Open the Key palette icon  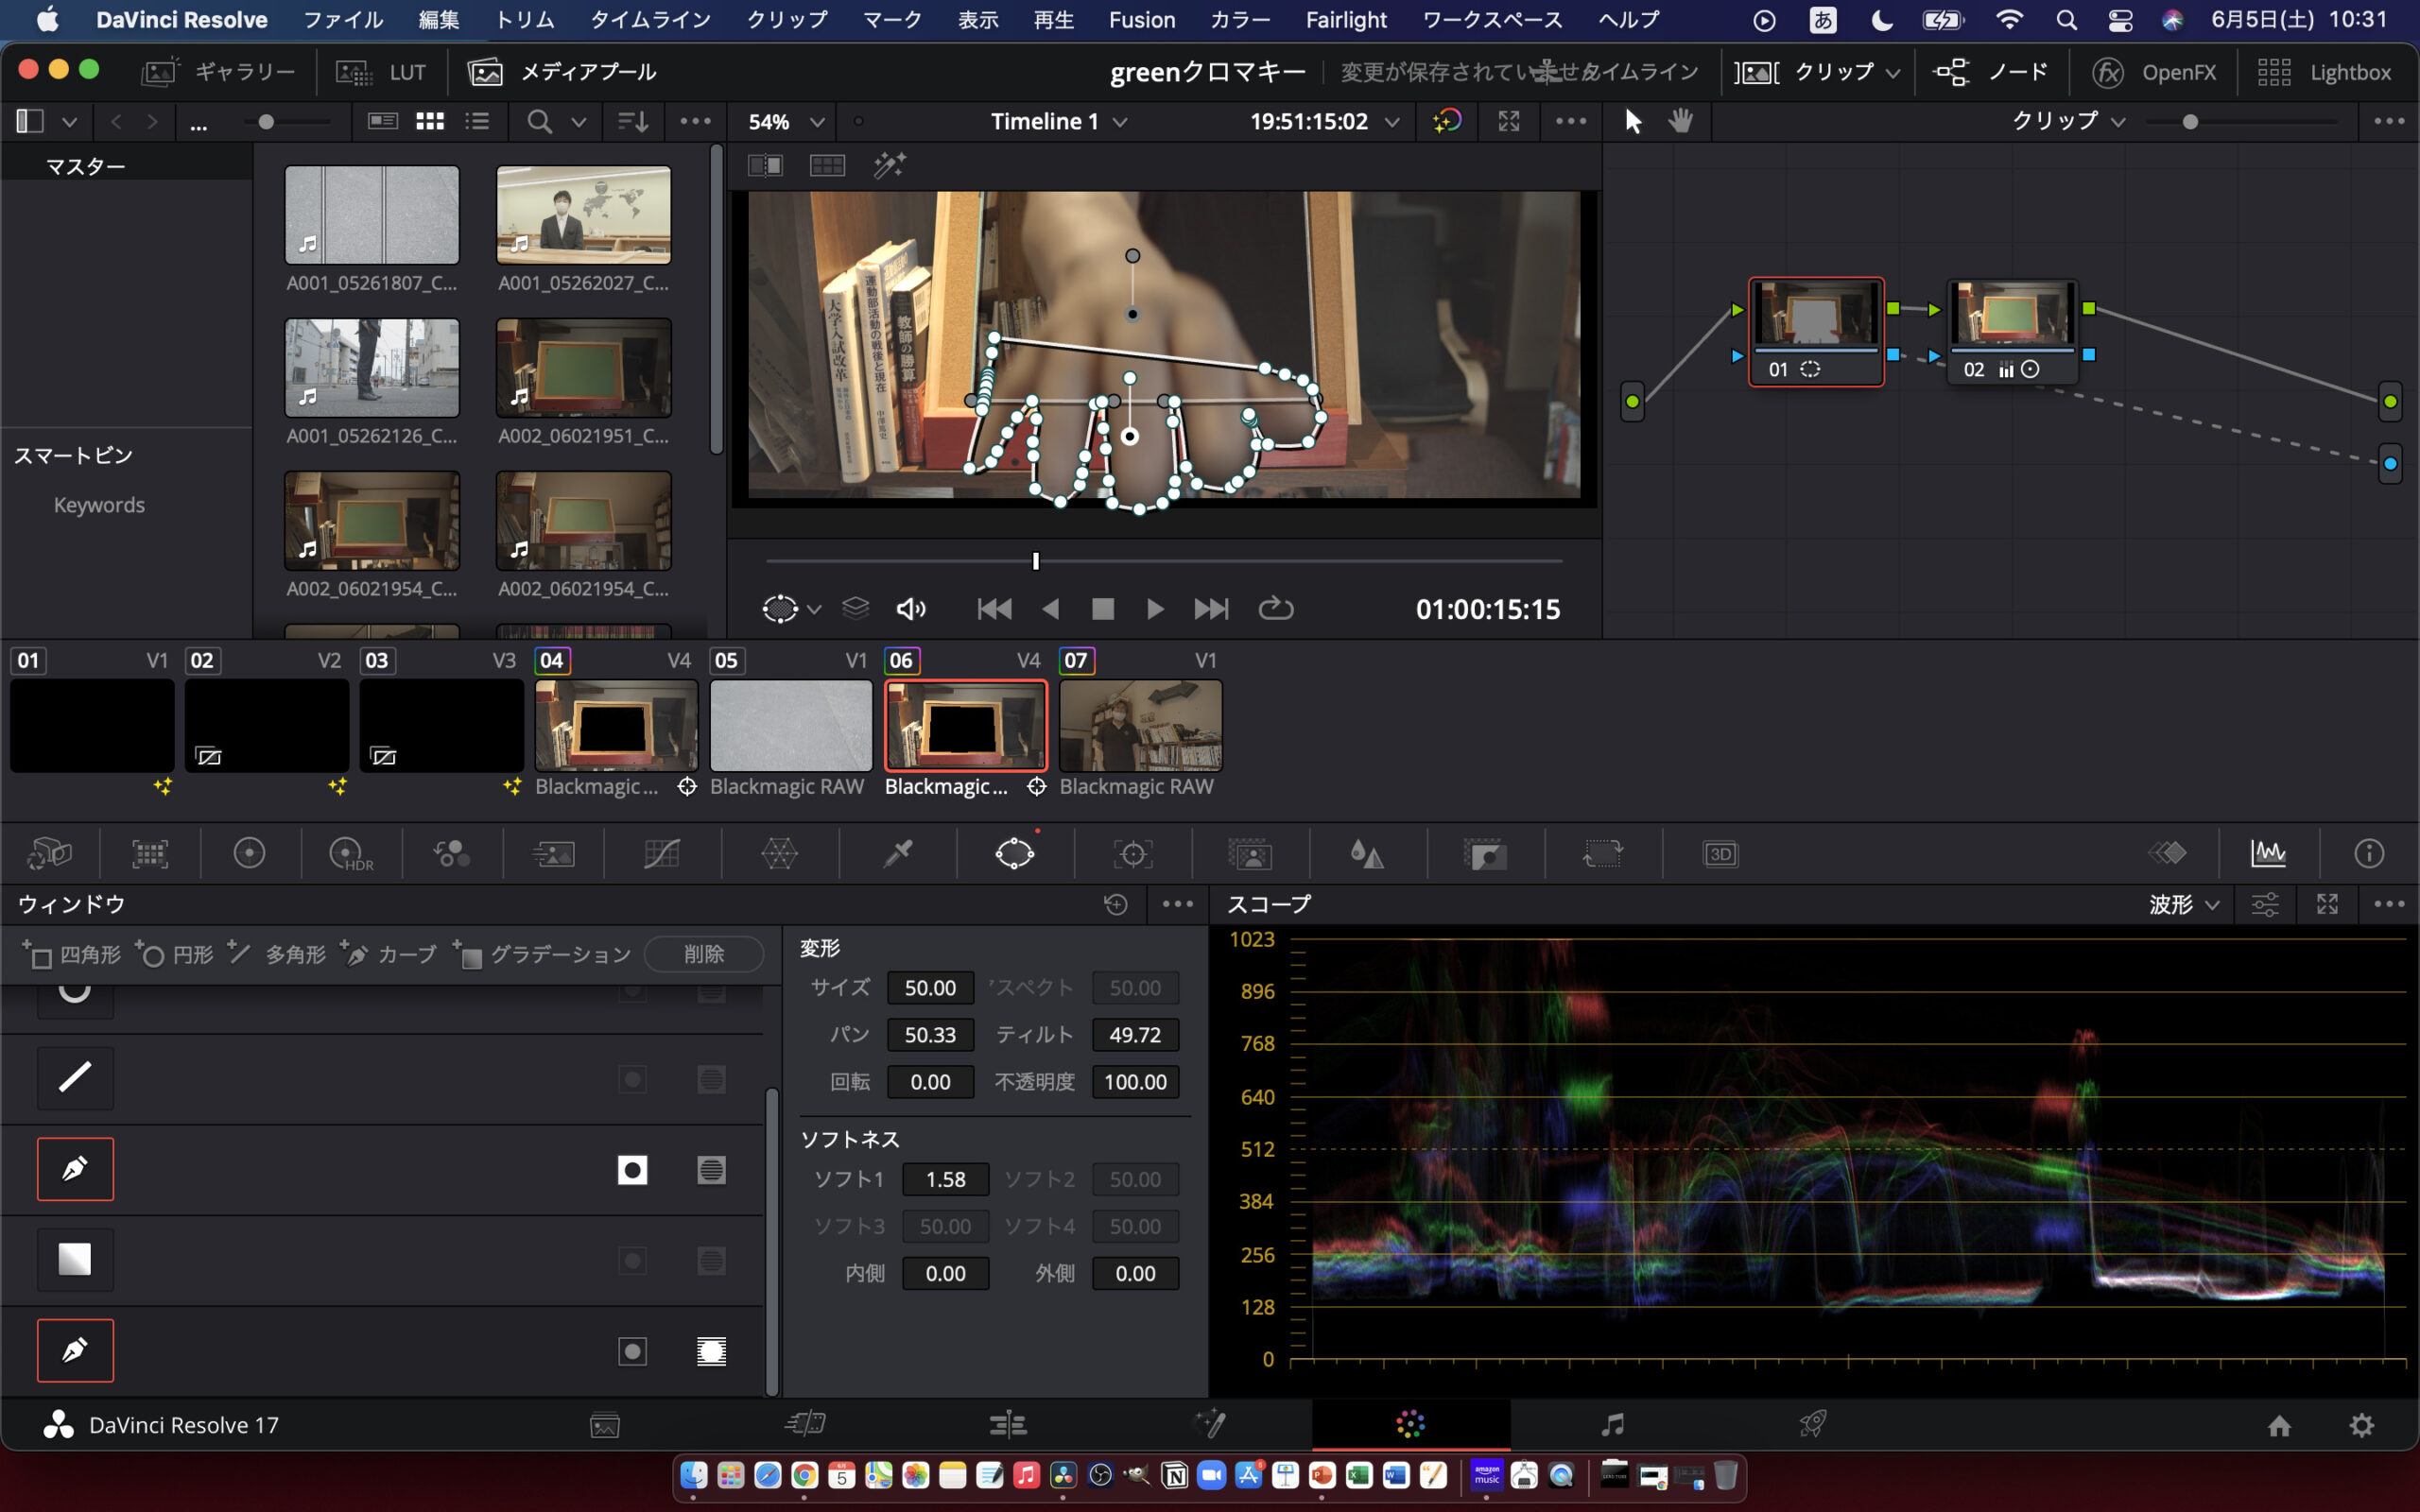tap(1485, 854)
